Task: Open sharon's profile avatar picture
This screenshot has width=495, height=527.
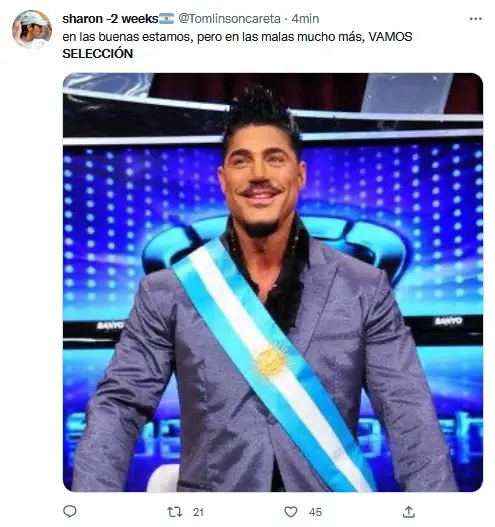Action: click(x=32, y=30)
